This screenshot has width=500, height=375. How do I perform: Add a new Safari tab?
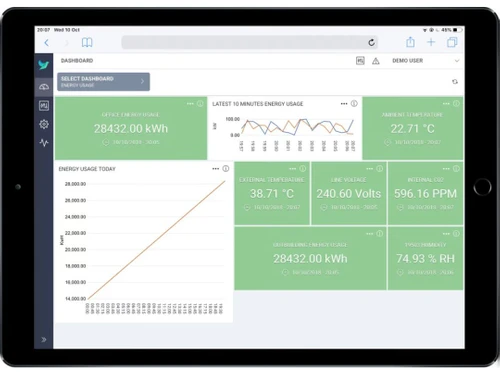[x=431, y=42]
